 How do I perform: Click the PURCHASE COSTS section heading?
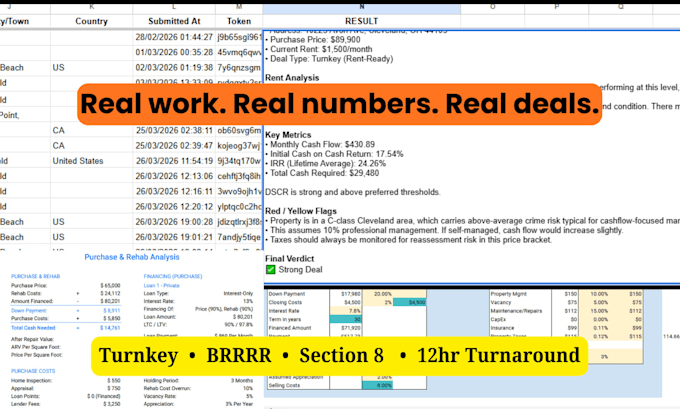[x=33, y=371]
